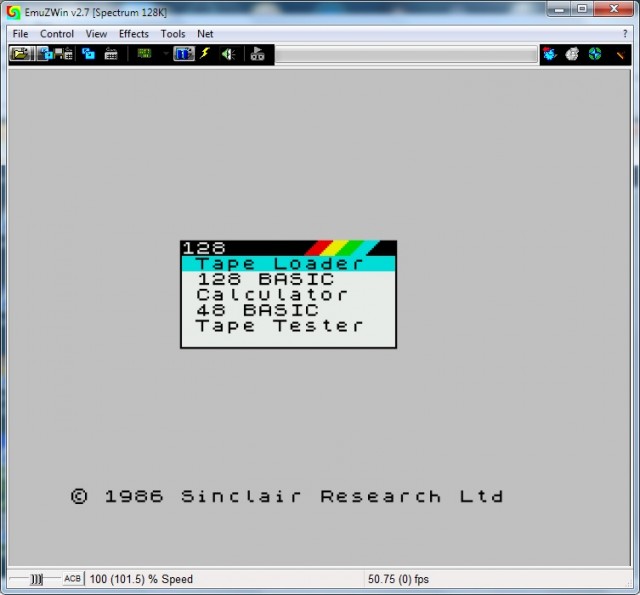The height and width of the screenshot is (595, 640).
Task: Open the Control menu
Action: pos(57,34)
